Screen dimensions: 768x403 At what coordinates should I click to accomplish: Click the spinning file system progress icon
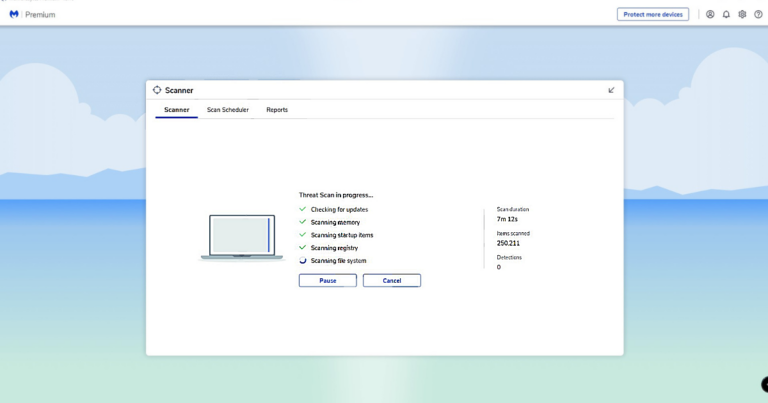click(303, 260)
